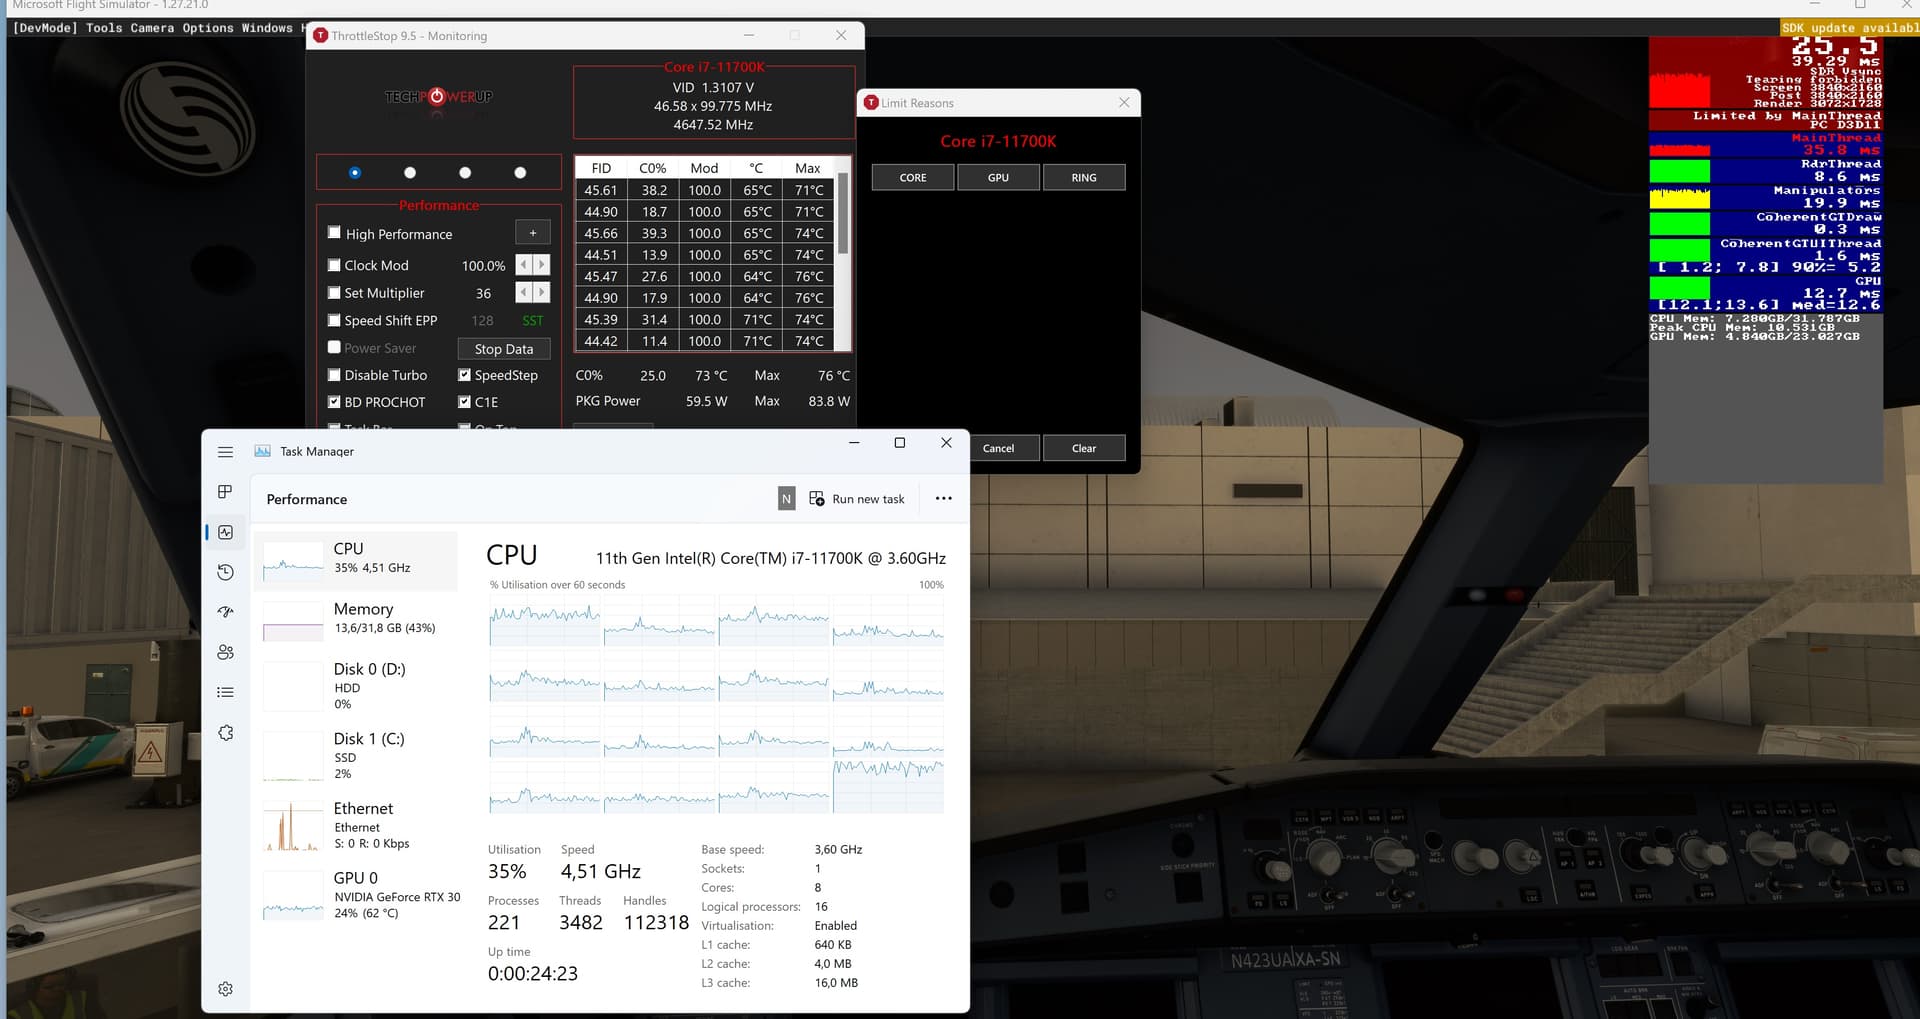Select the third ThrottleStop profile radio button
Screen dimensions: 1920x1019
(x=465, y=173)
